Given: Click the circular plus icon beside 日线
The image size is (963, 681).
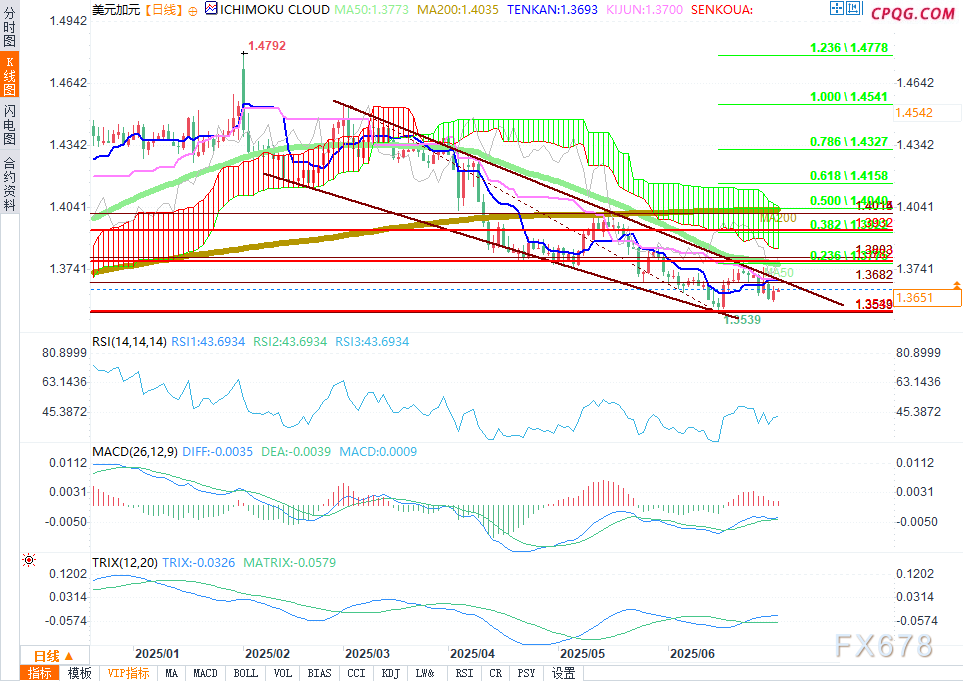Looking at the screenshot, I should tap(193, 9).
